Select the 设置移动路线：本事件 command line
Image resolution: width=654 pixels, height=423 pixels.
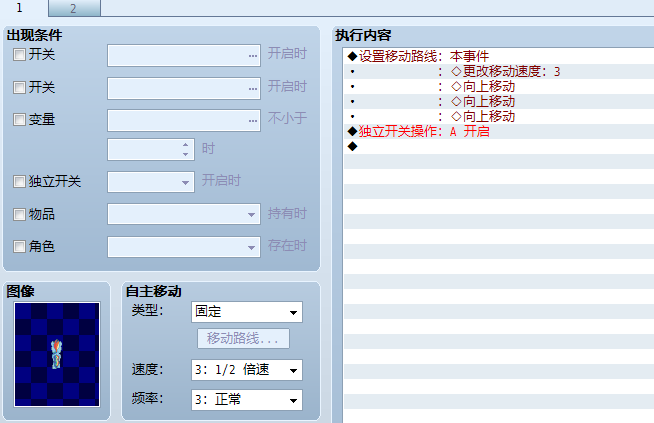499,56
